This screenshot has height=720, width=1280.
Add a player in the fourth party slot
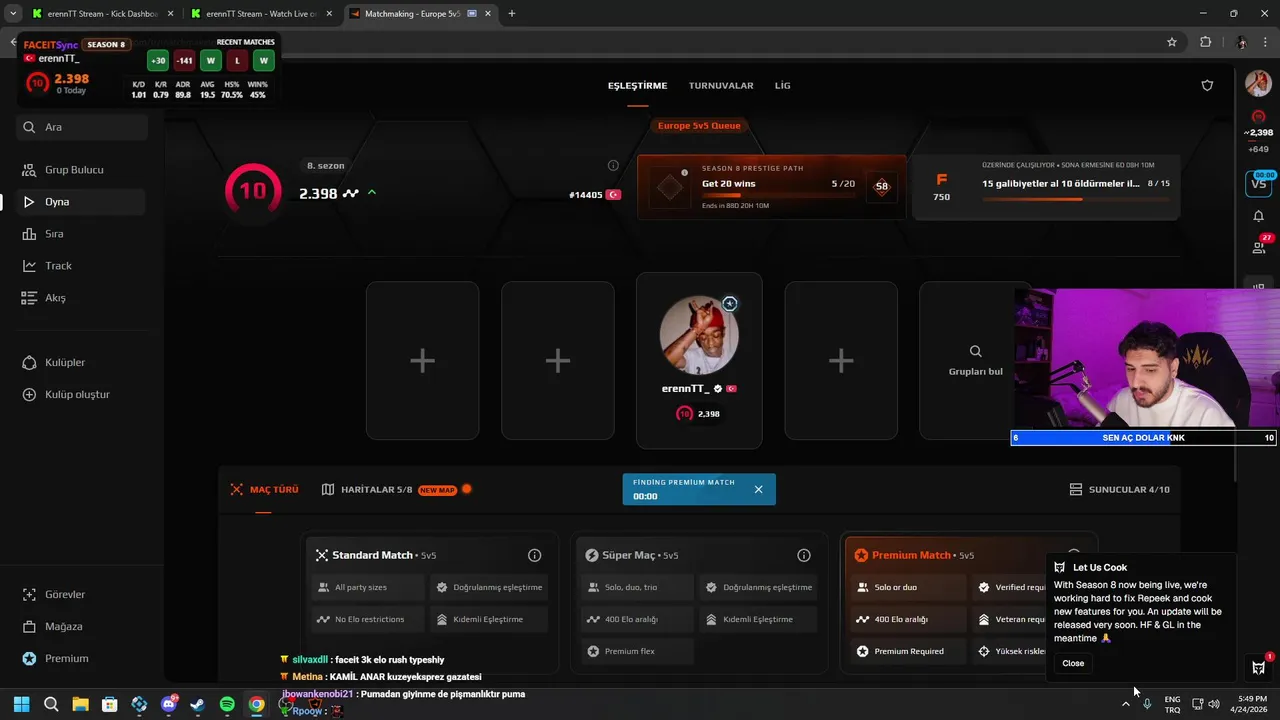(841, 361)
